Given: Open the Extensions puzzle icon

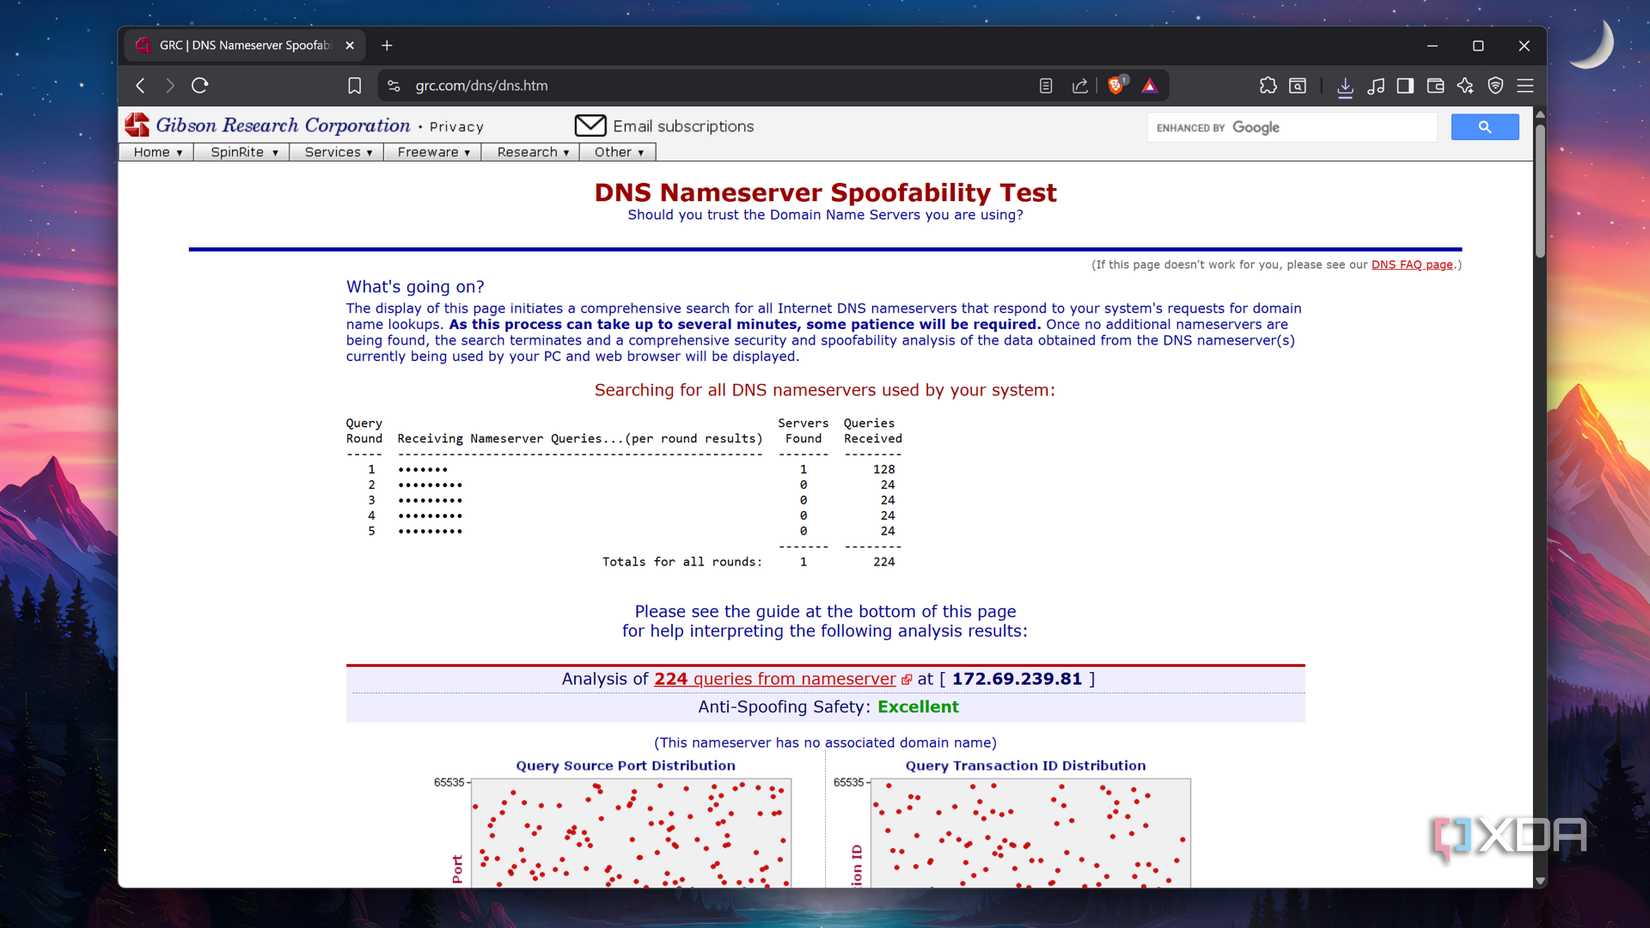Looking at the screenshot, I should click(1268, 86).
